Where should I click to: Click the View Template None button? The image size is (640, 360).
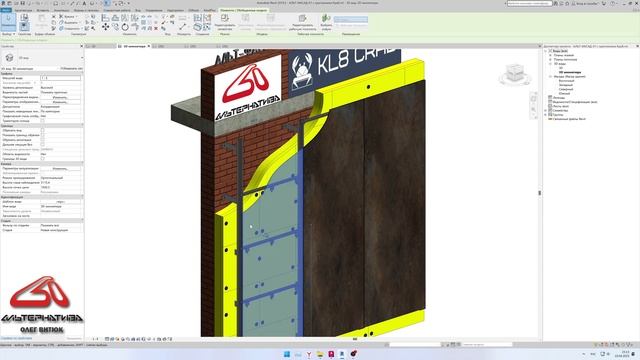[60, 202]
